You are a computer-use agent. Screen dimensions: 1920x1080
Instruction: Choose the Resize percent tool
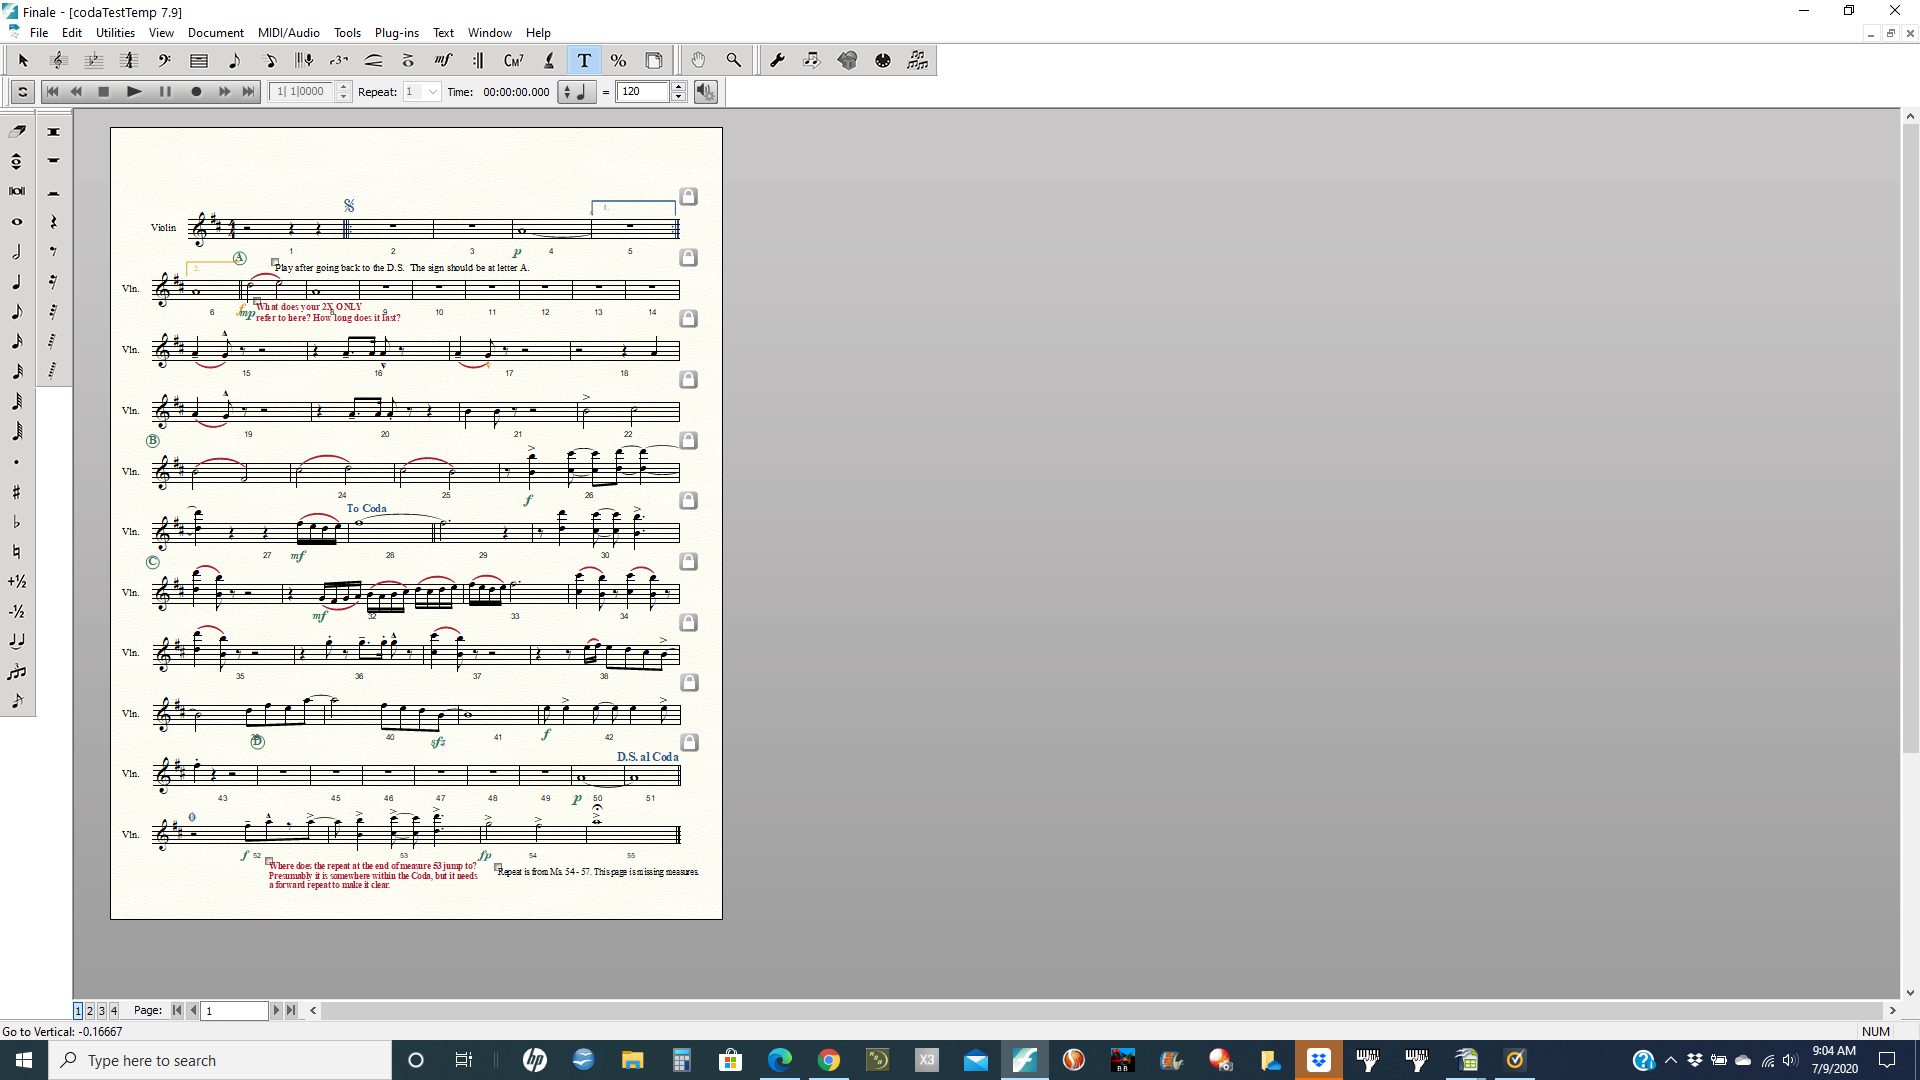618,61
